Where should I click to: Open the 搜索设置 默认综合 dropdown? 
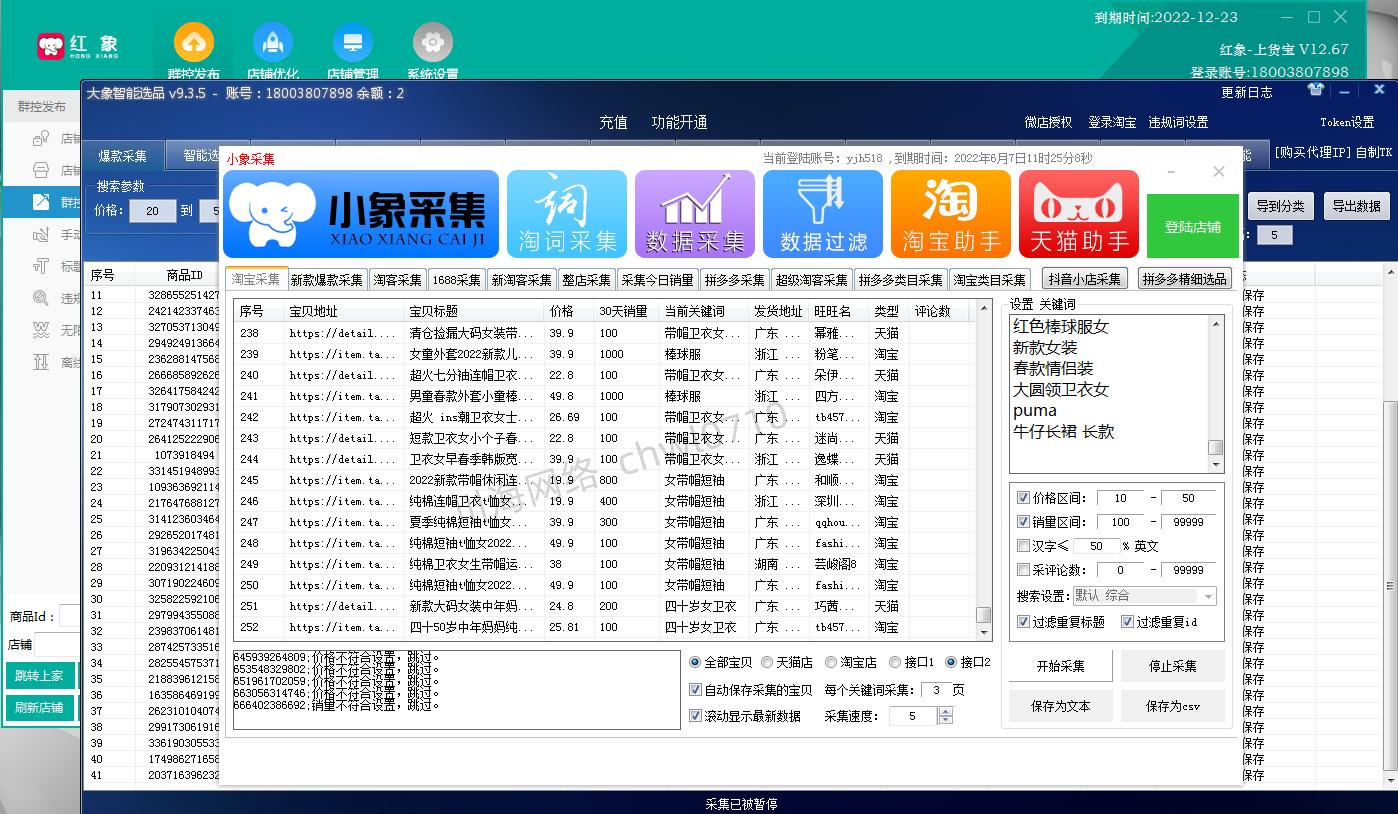[x=1145, y=596]
